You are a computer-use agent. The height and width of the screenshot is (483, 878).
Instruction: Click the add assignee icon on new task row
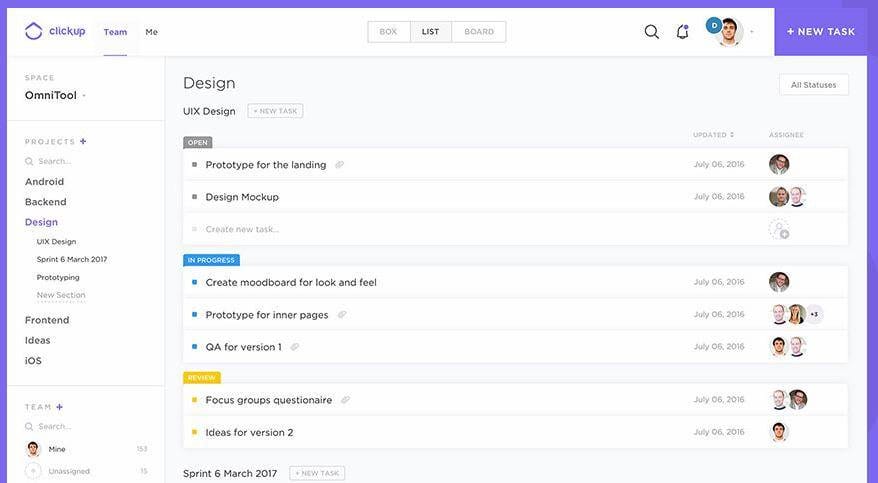click(x=779, y=229)
